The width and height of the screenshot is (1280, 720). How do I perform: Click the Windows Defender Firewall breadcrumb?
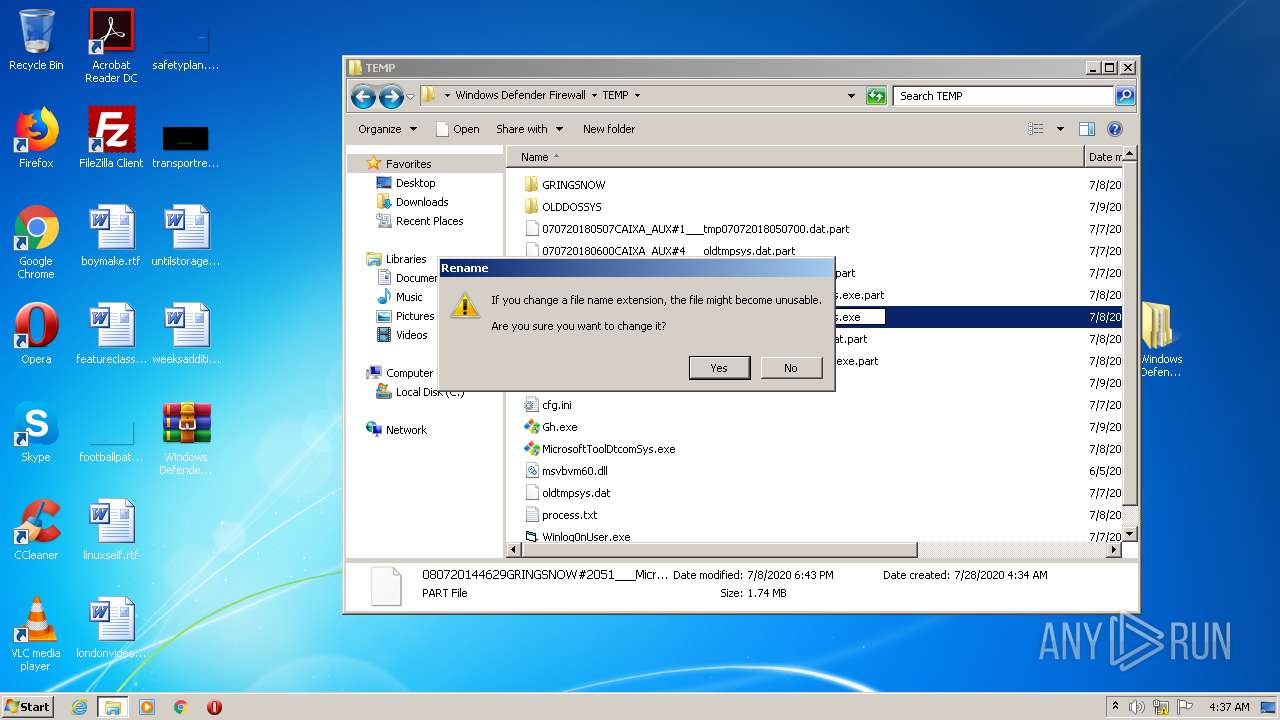pos(520,96)
